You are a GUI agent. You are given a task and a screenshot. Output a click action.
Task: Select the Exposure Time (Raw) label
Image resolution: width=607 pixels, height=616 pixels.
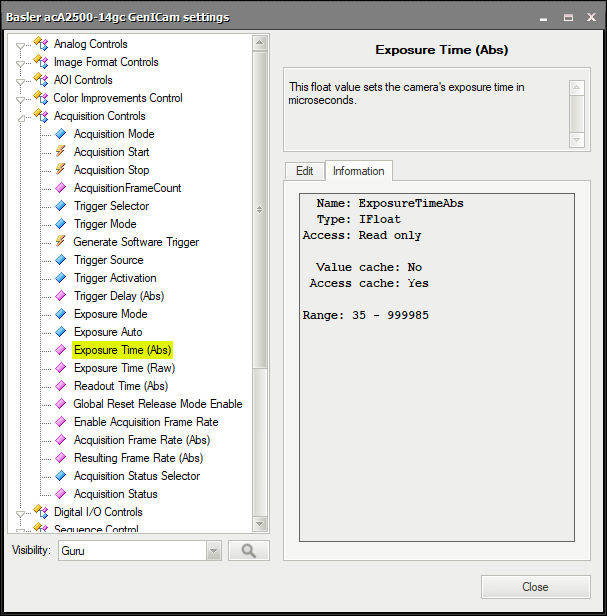125,368
